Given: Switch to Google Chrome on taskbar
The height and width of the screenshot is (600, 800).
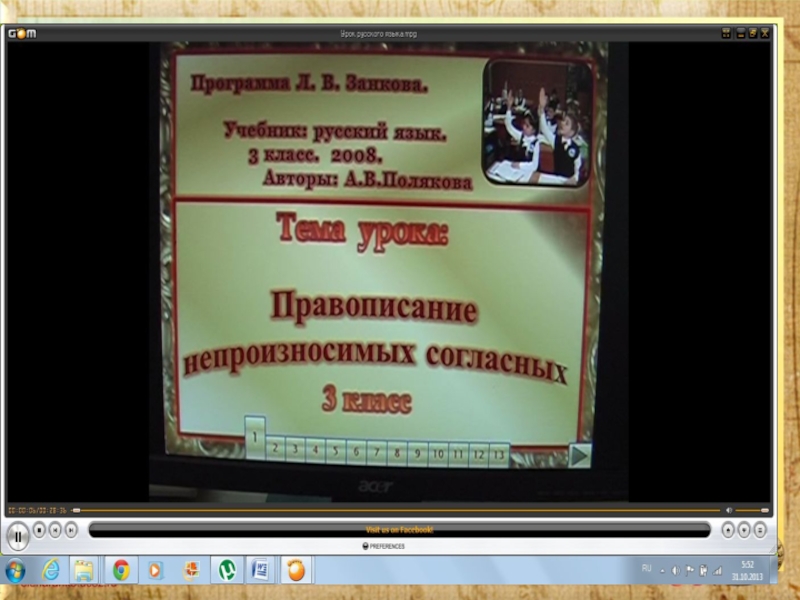Looking at the screenshot, I should point(121,570).
